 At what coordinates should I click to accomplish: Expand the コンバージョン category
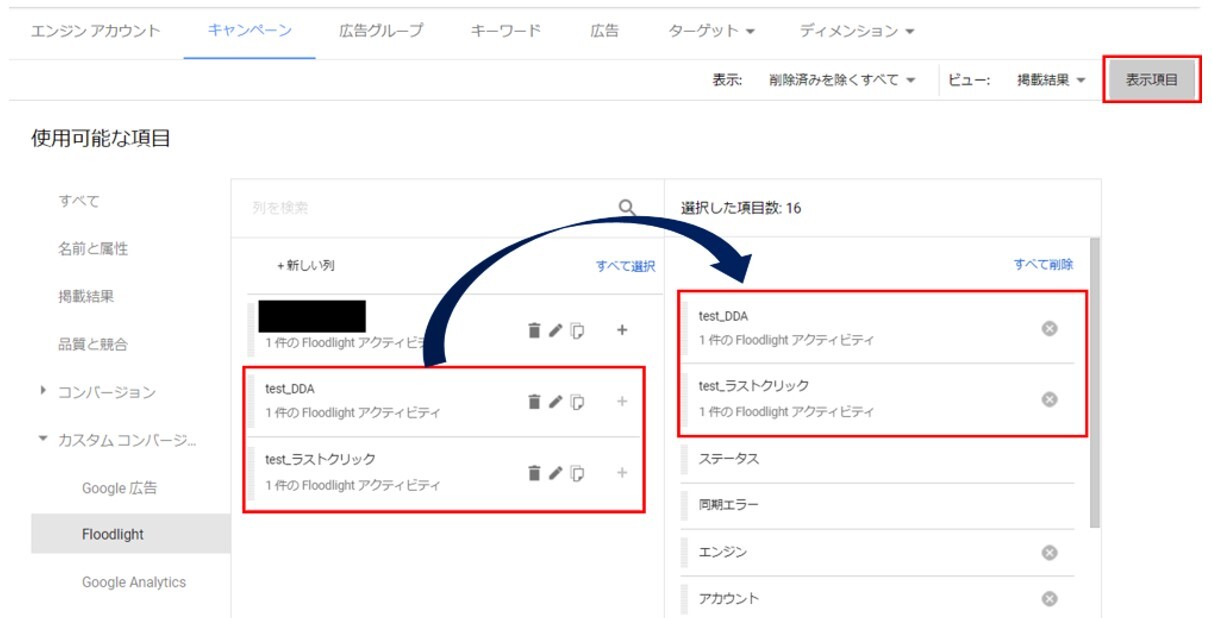pyautogui.click(x=44, y=391)
